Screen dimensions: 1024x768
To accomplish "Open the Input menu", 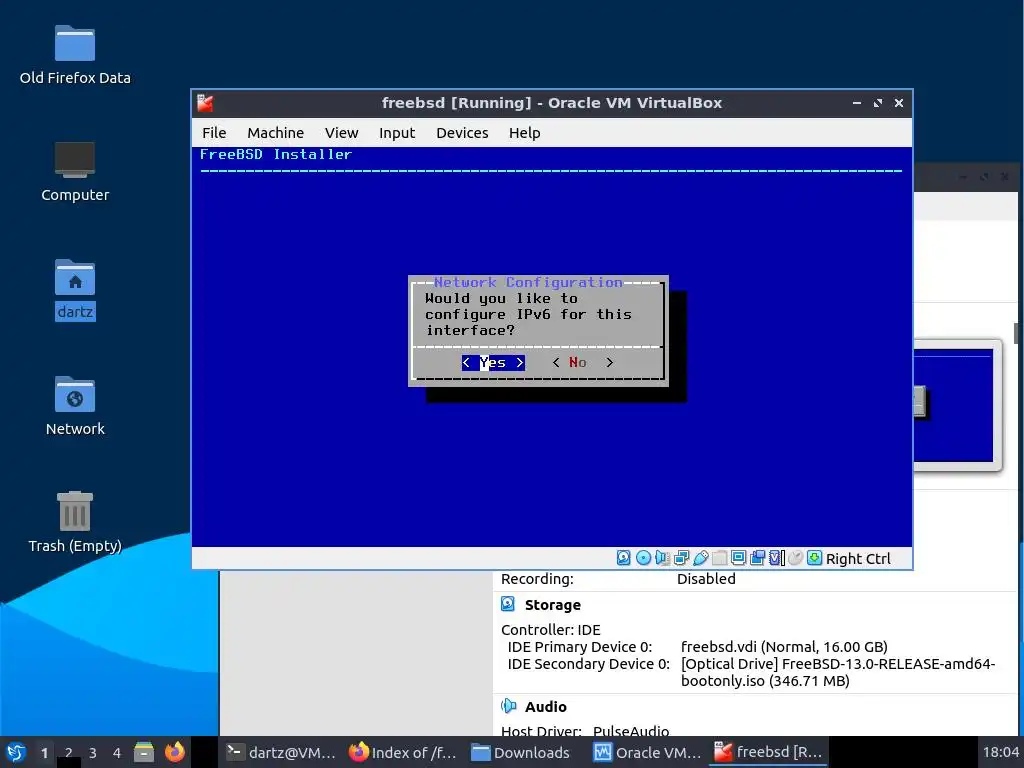I will pos(397,133).
